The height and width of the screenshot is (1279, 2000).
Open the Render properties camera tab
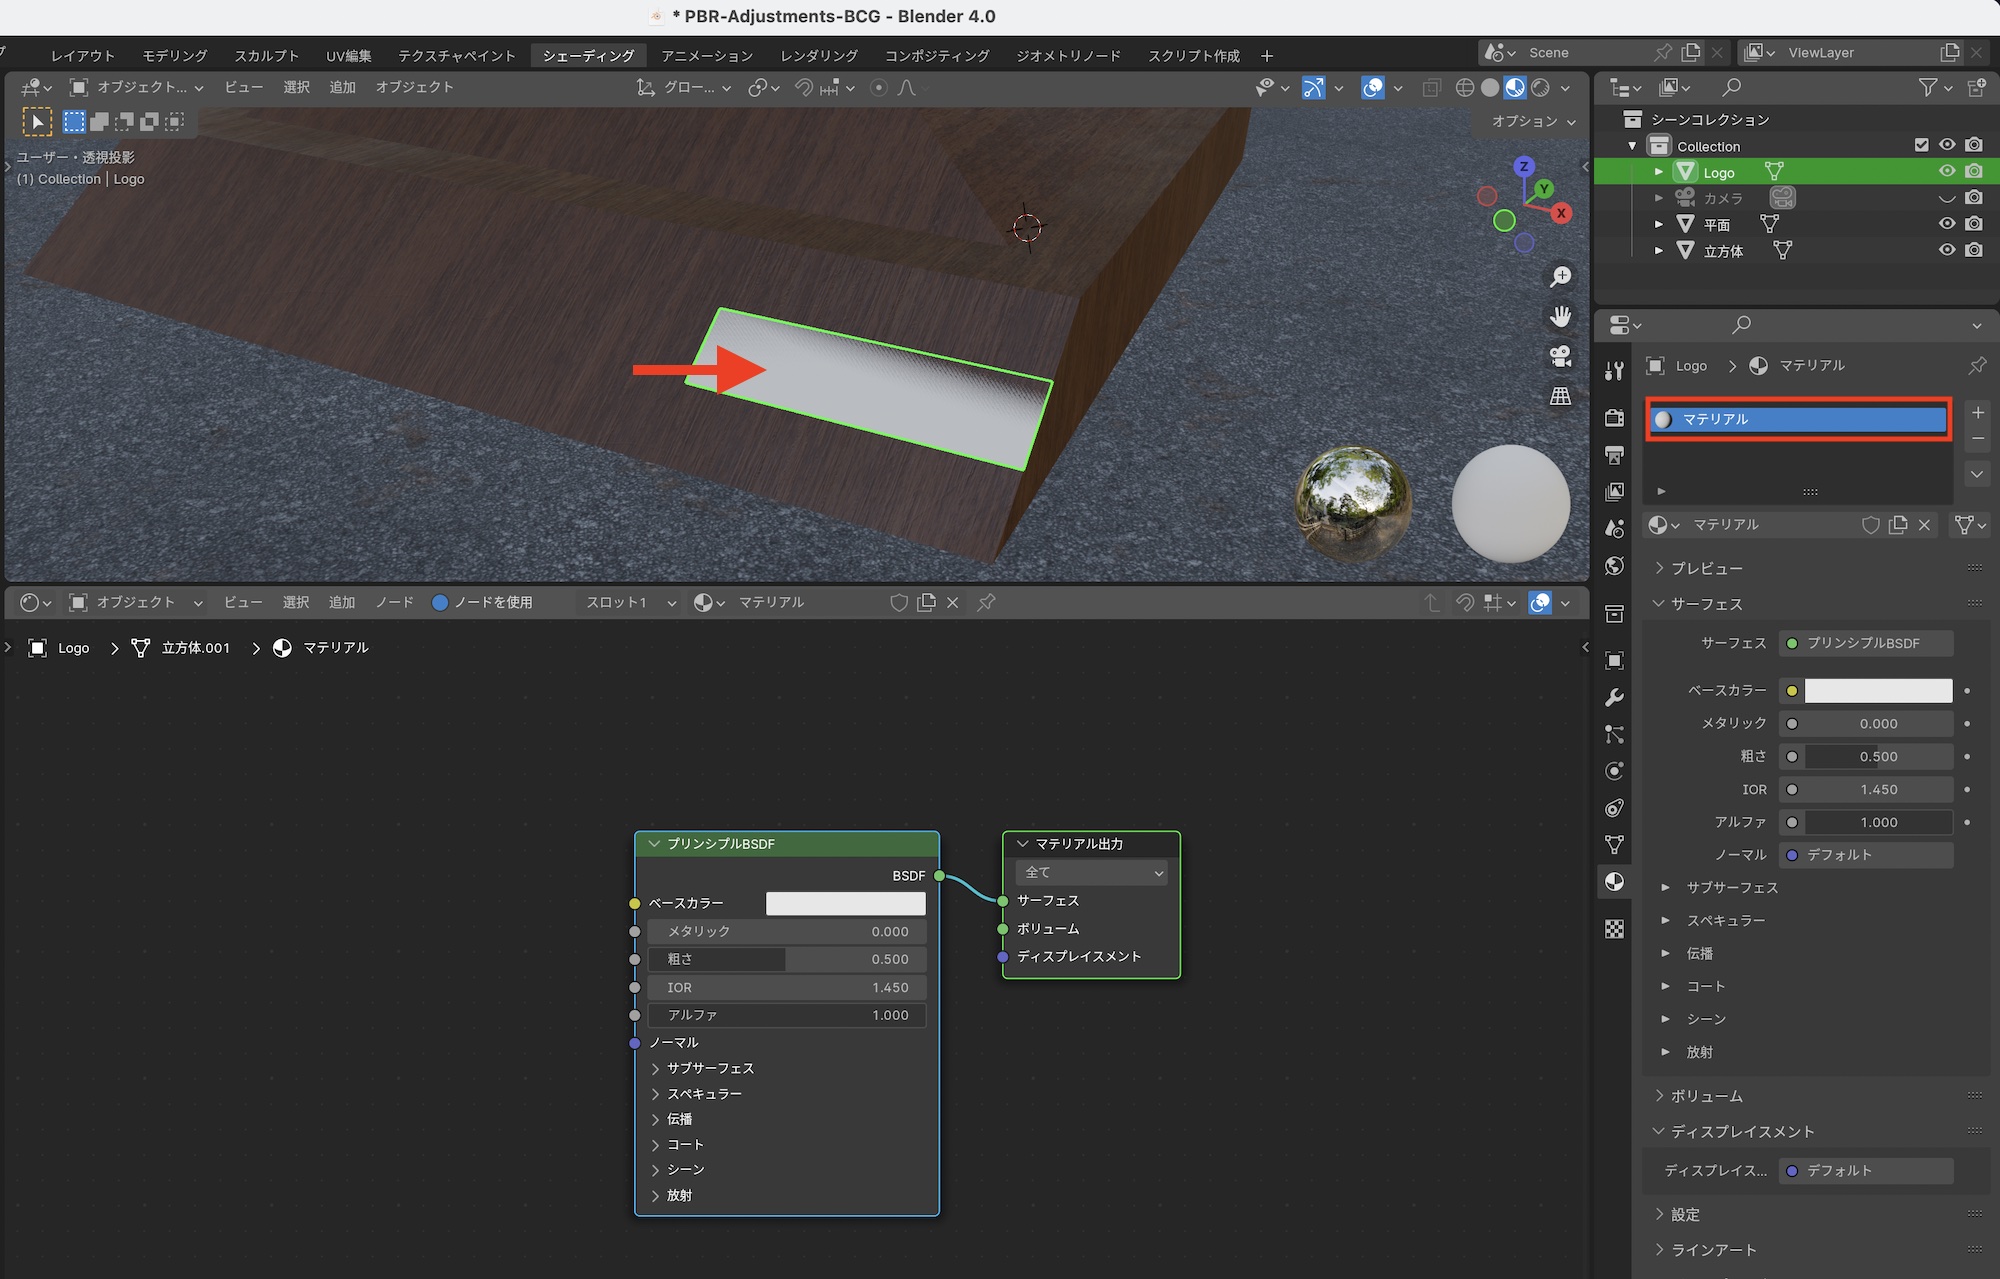pos(1614,418)
